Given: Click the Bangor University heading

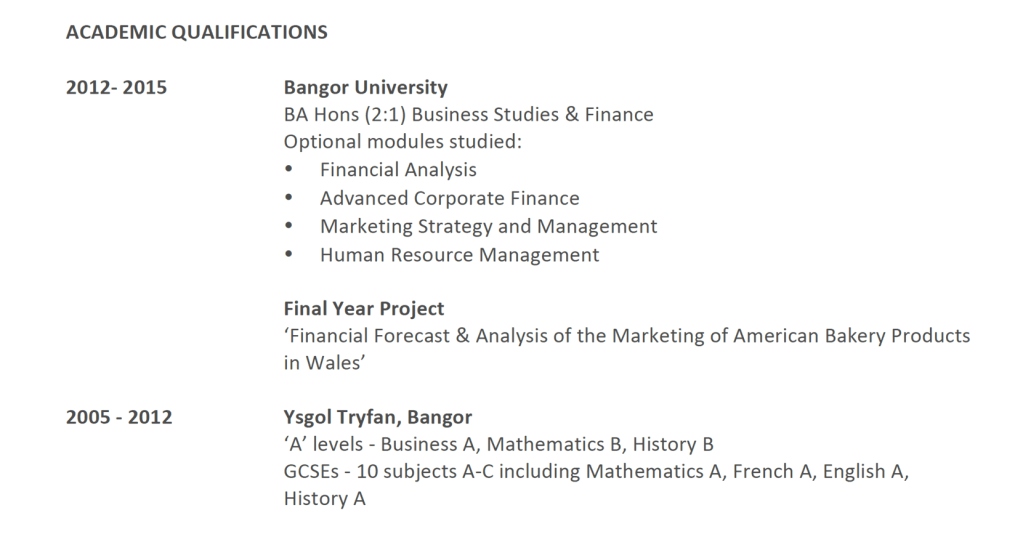Looking at the screenshot, I should click(365, 87).
